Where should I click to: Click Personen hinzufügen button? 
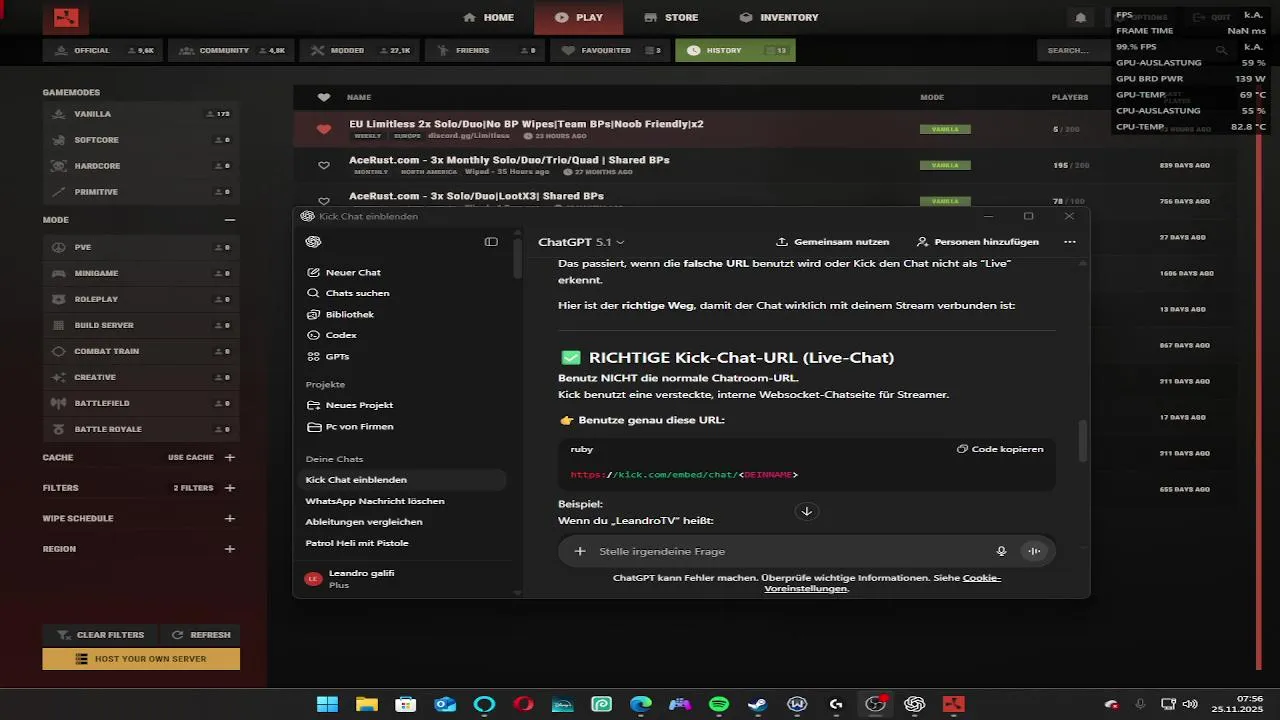point(978,242)
